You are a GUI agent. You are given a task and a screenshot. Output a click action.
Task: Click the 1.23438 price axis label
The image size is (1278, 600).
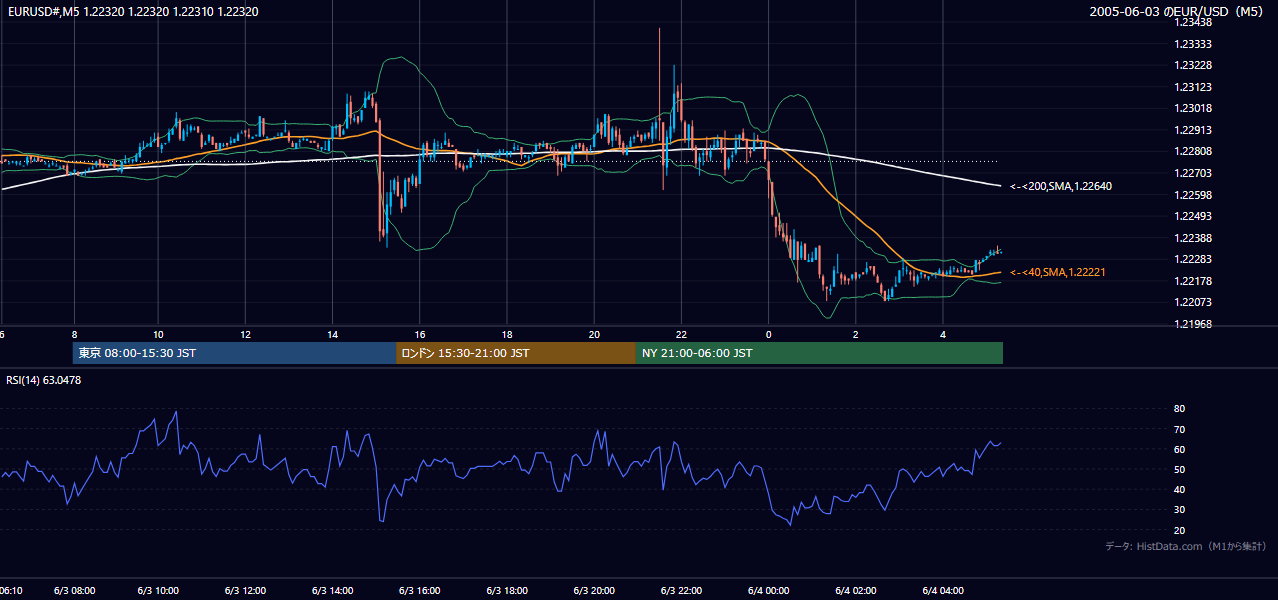pos(1194,23)
